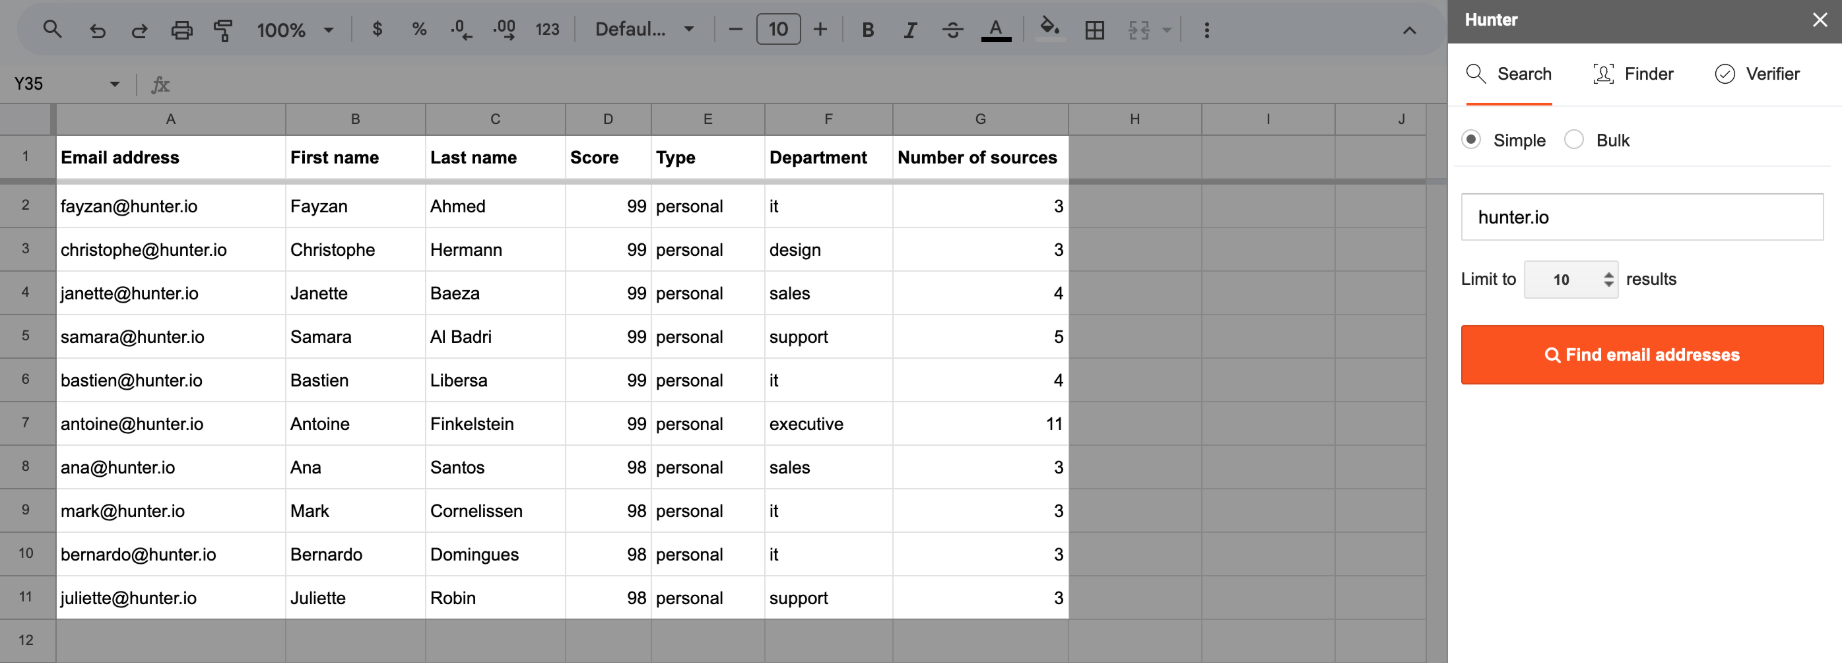Select cell with last name Cornelissen
Viewport: 1842px width, 663px height.
click(x=495, y=511)
